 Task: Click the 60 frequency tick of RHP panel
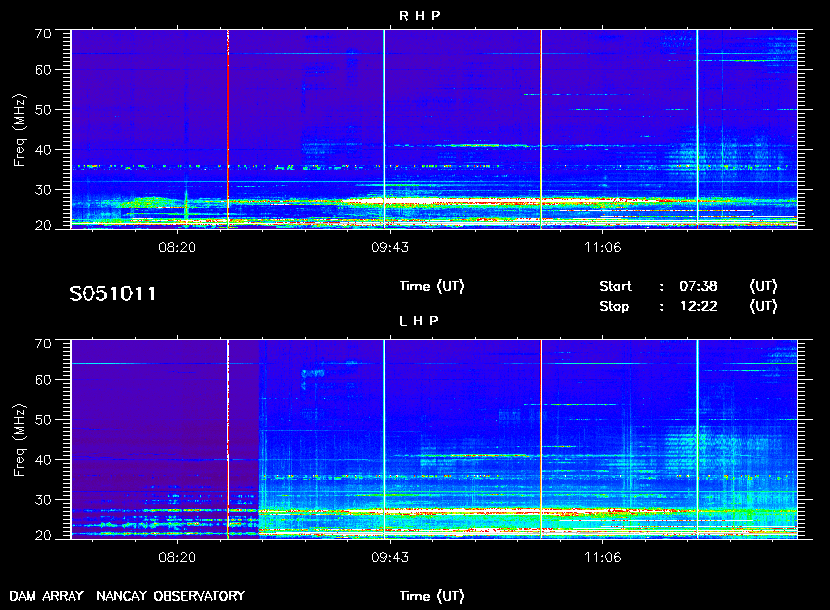(43, 70)
